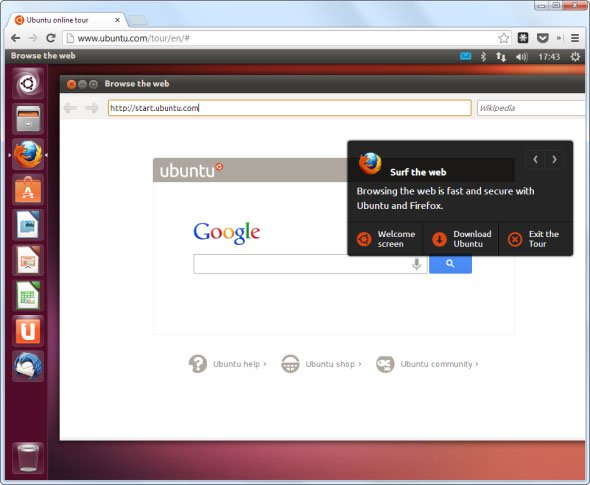This screenshot has width=590, height=485.
Task: Go to next tour step arrow
Action: (554, 159)
